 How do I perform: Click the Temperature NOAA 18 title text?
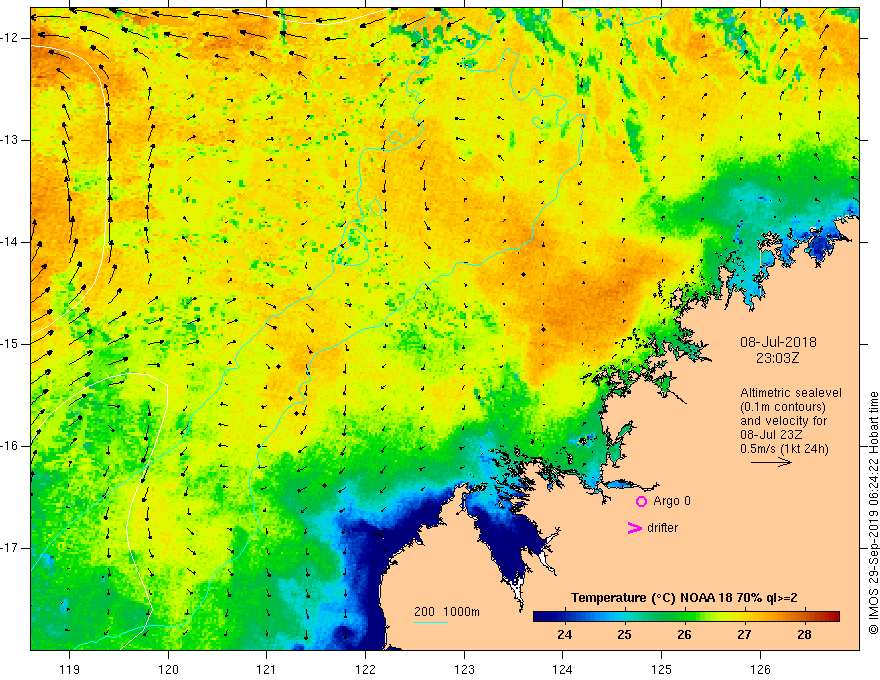tap(684, 598)
